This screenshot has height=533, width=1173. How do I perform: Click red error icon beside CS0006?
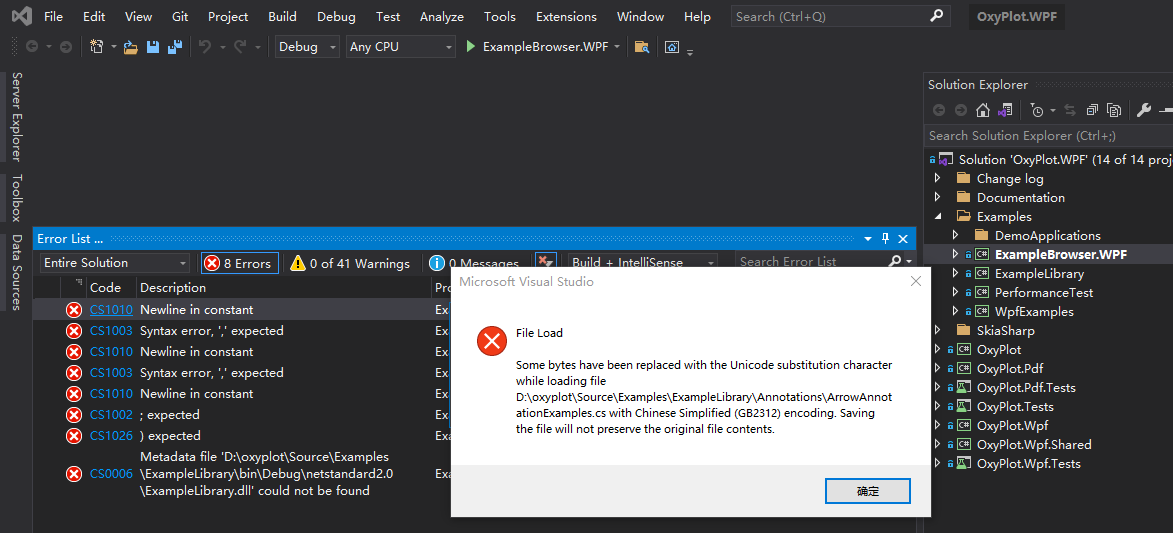(73, 474)
